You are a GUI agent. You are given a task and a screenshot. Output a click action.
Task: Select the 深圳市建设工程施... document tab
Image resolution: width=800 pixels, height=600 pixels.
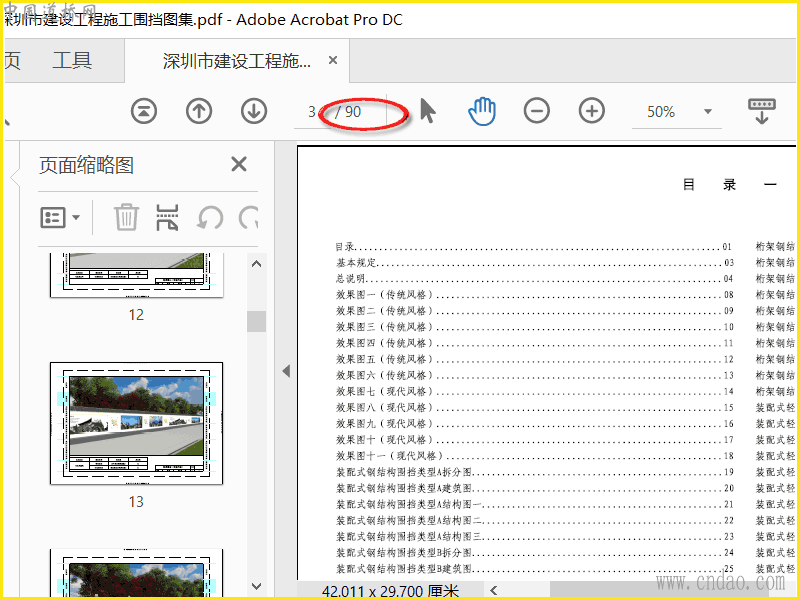point(237,61)
